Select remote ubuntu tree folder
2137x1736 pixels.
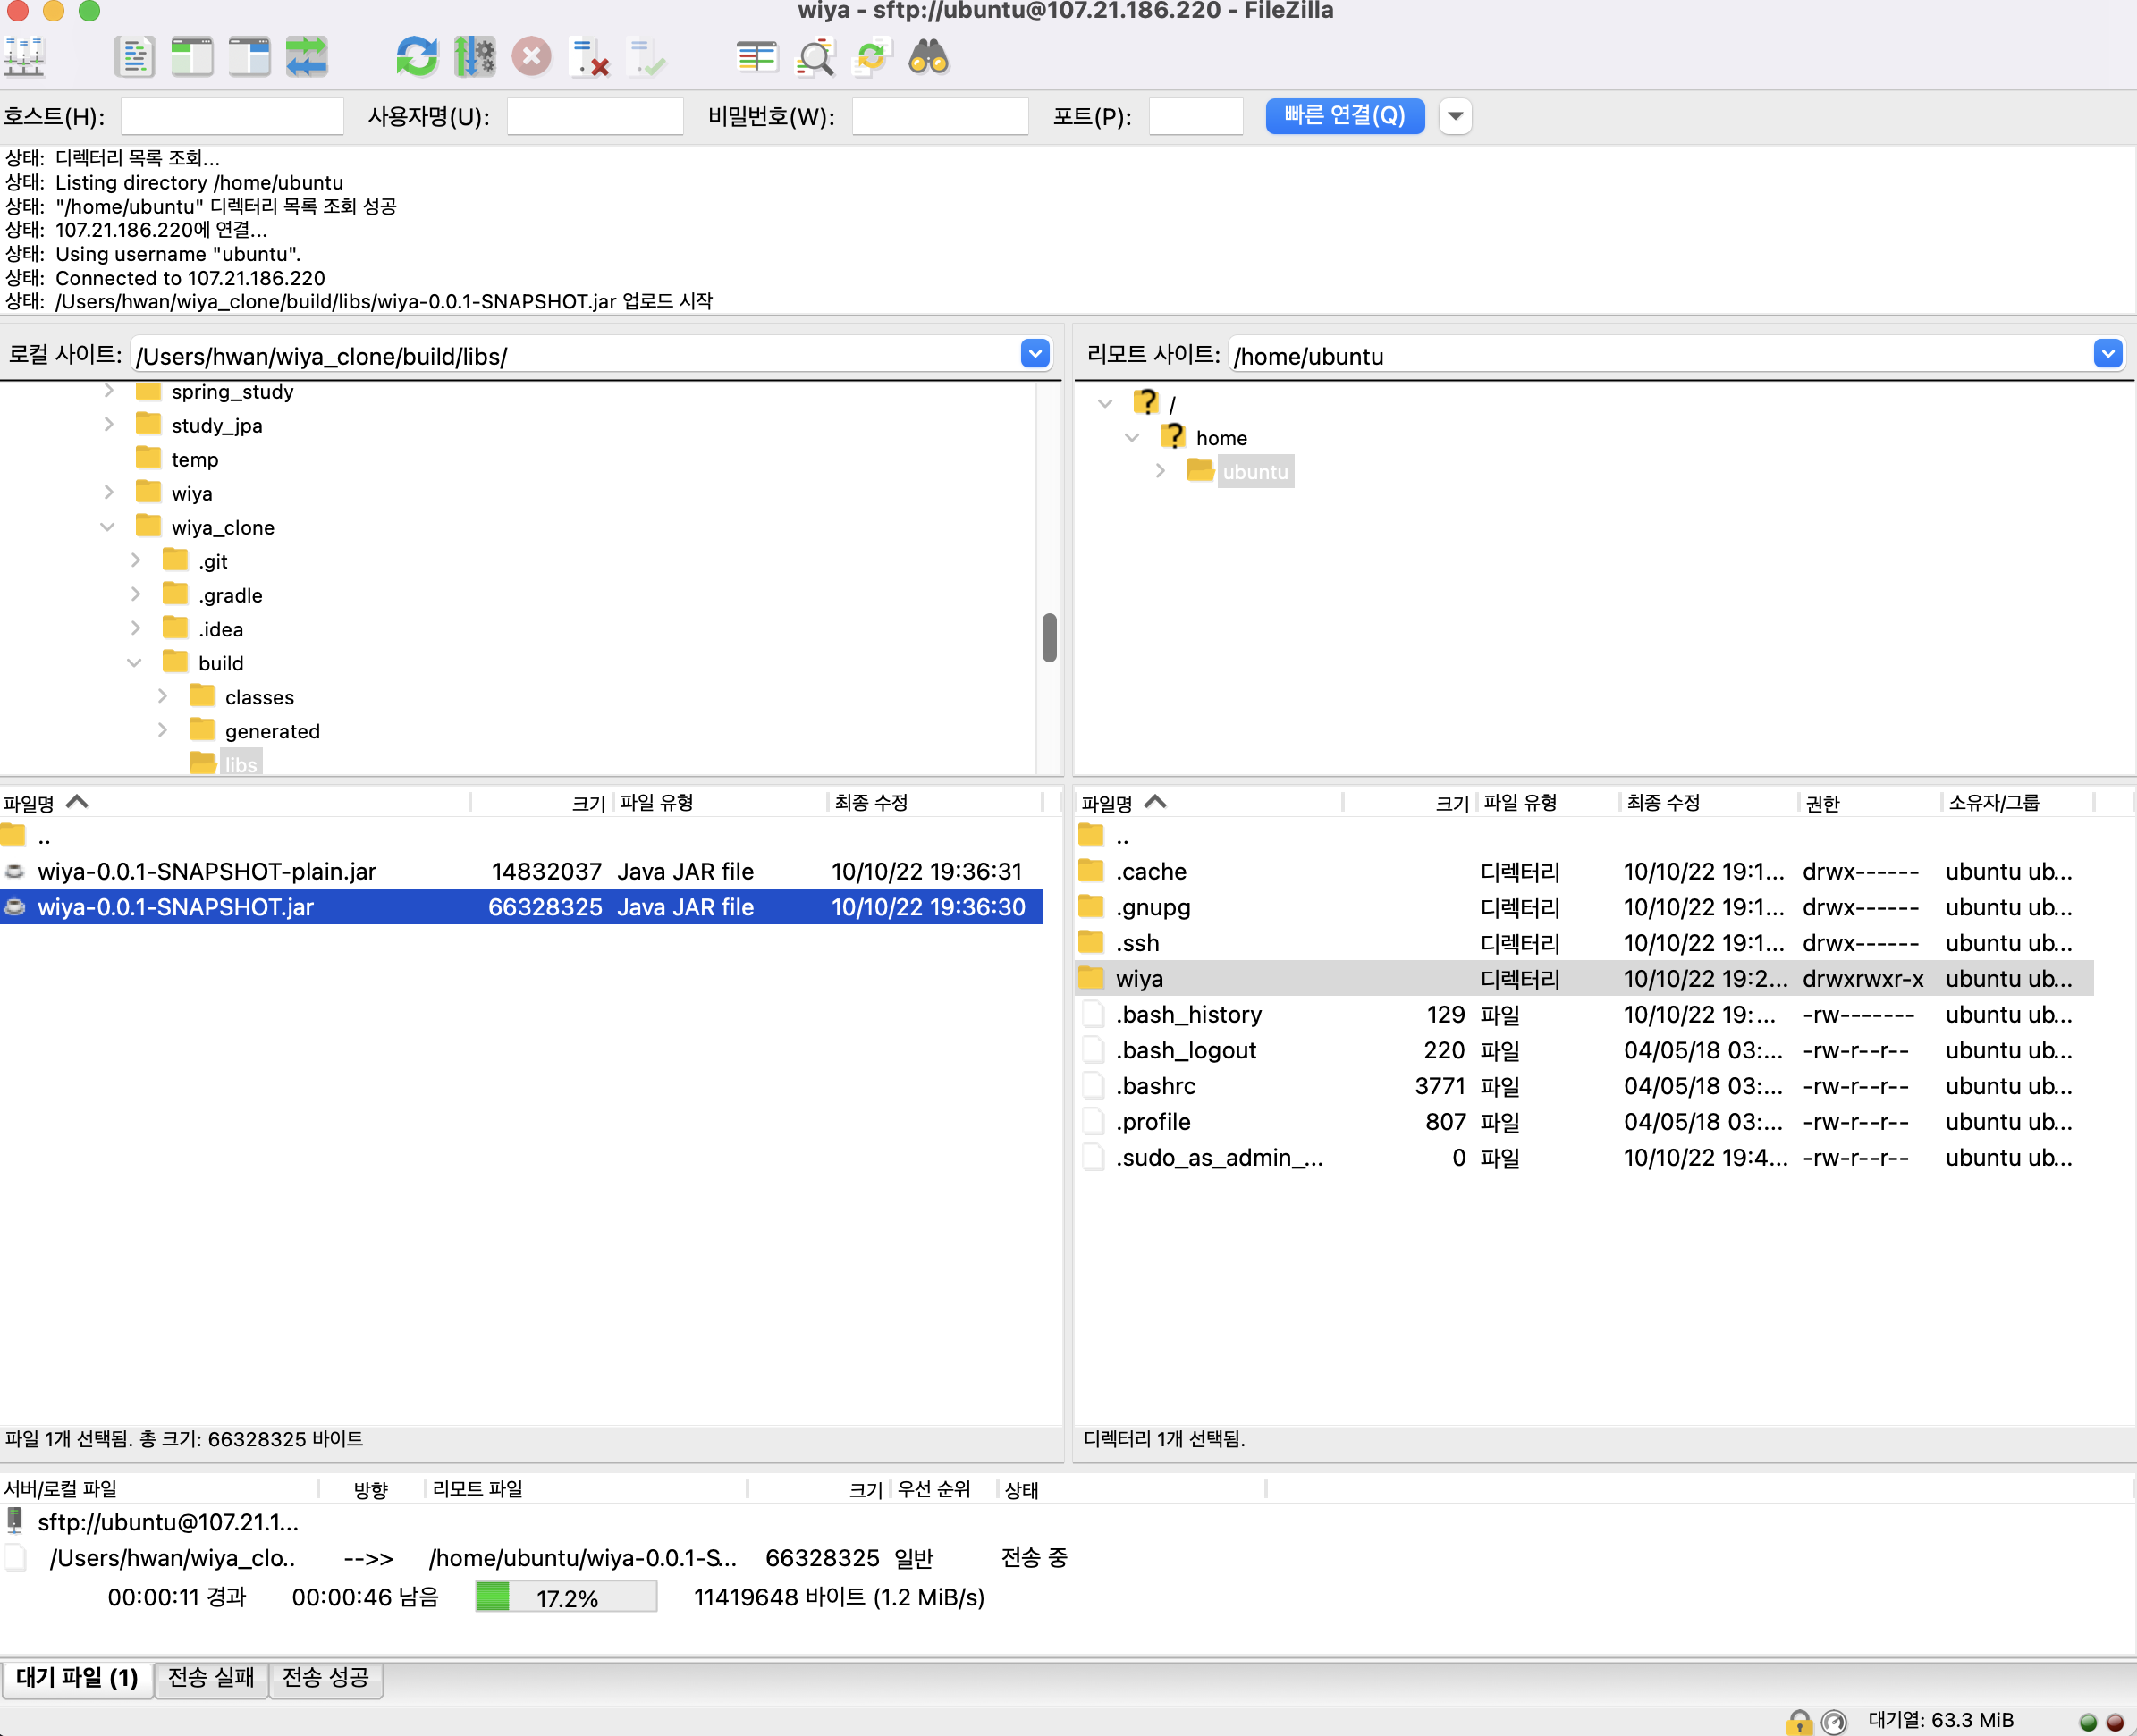point(1255,472)
